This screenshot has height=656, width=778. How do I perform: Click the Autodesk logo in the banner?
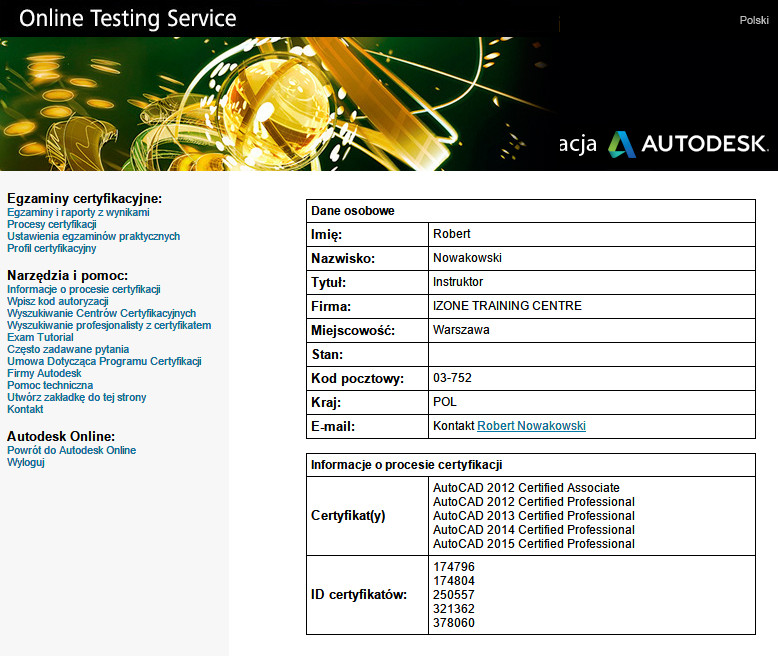coord(688,144)
